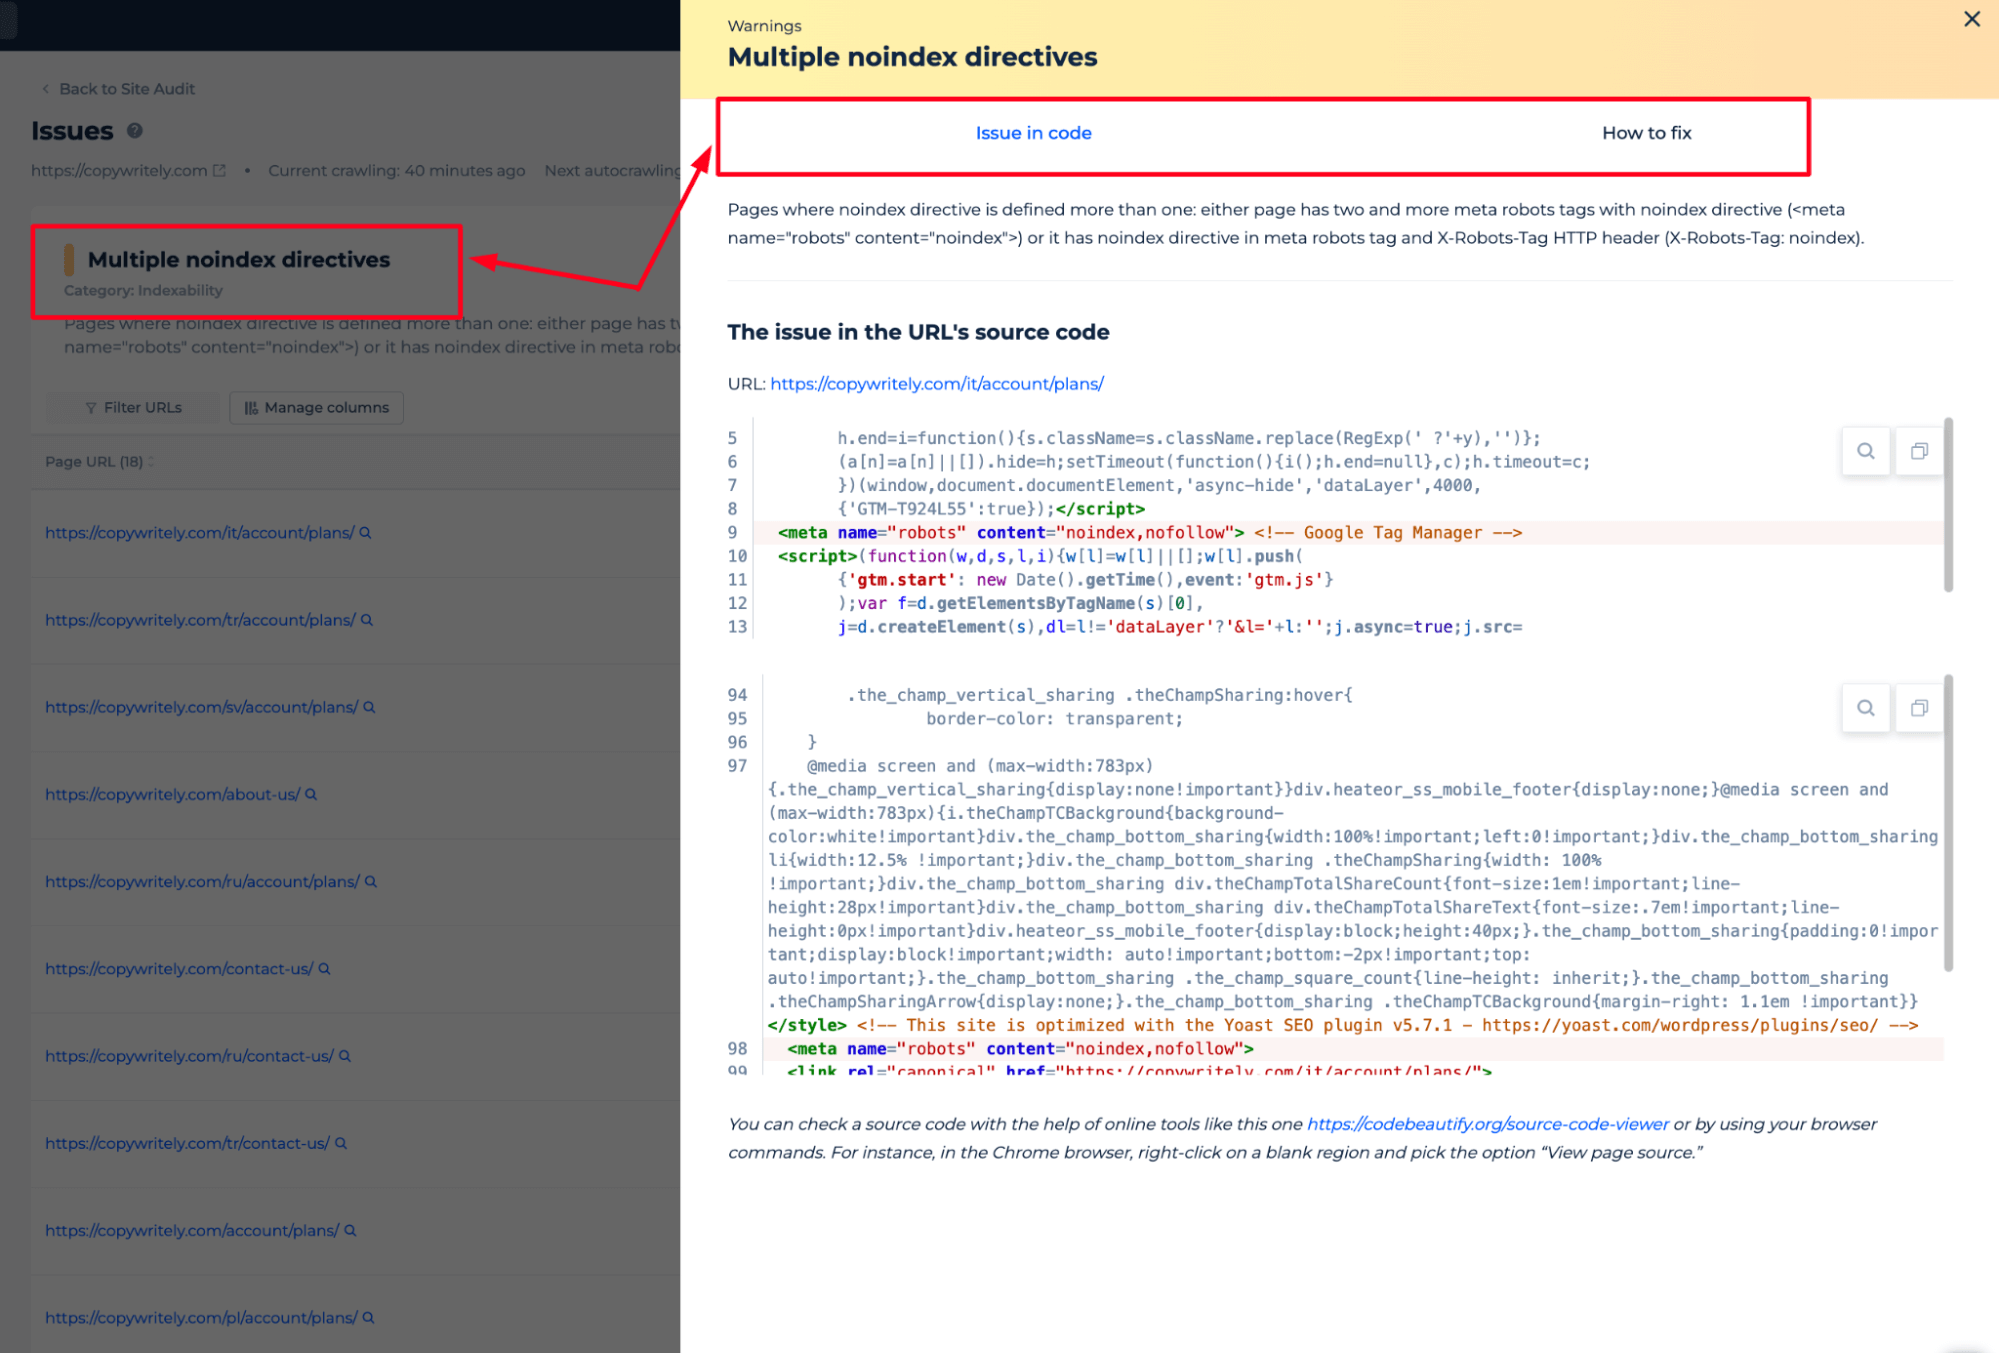
Task: Click the first code block's vertical scrollbar
Action: tap(1947, 505)
